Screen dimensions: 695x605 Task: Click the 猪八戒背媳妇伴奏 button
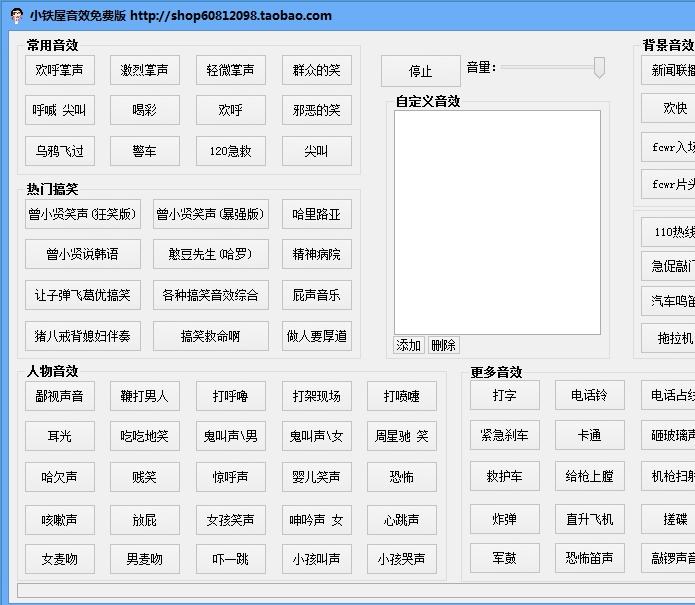tap(83, 336)
